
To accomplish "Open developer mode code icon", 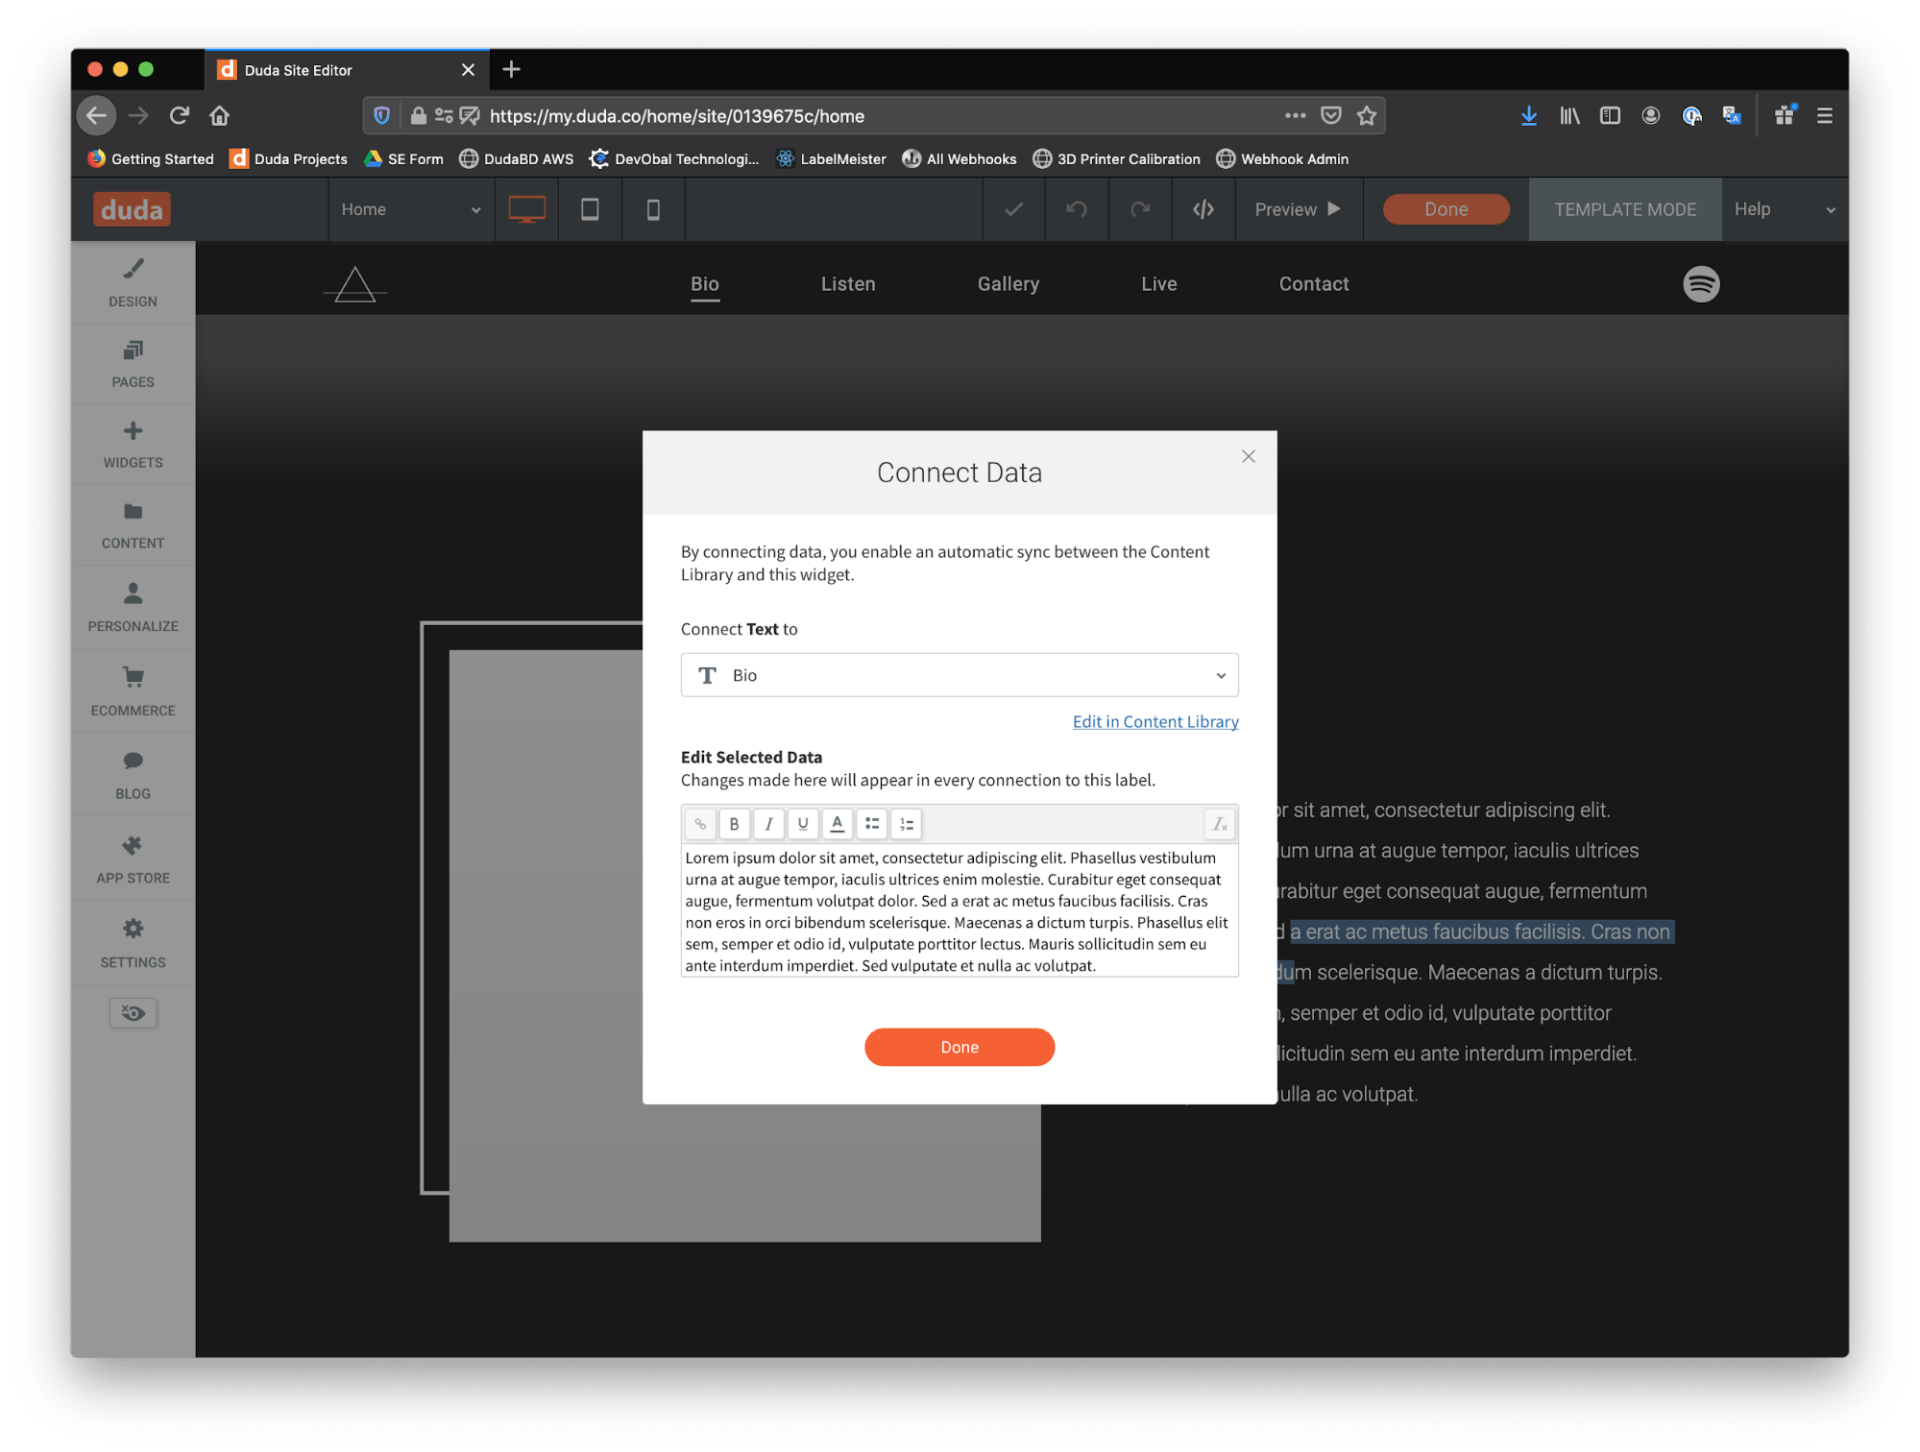I will click(x=1203, y=209).
